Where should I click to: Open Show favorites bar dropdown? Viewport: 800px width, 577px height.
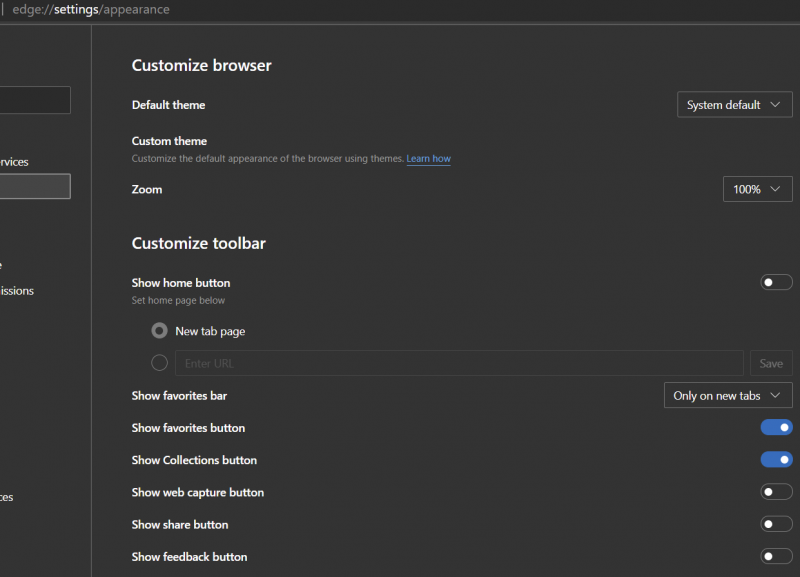727,396
